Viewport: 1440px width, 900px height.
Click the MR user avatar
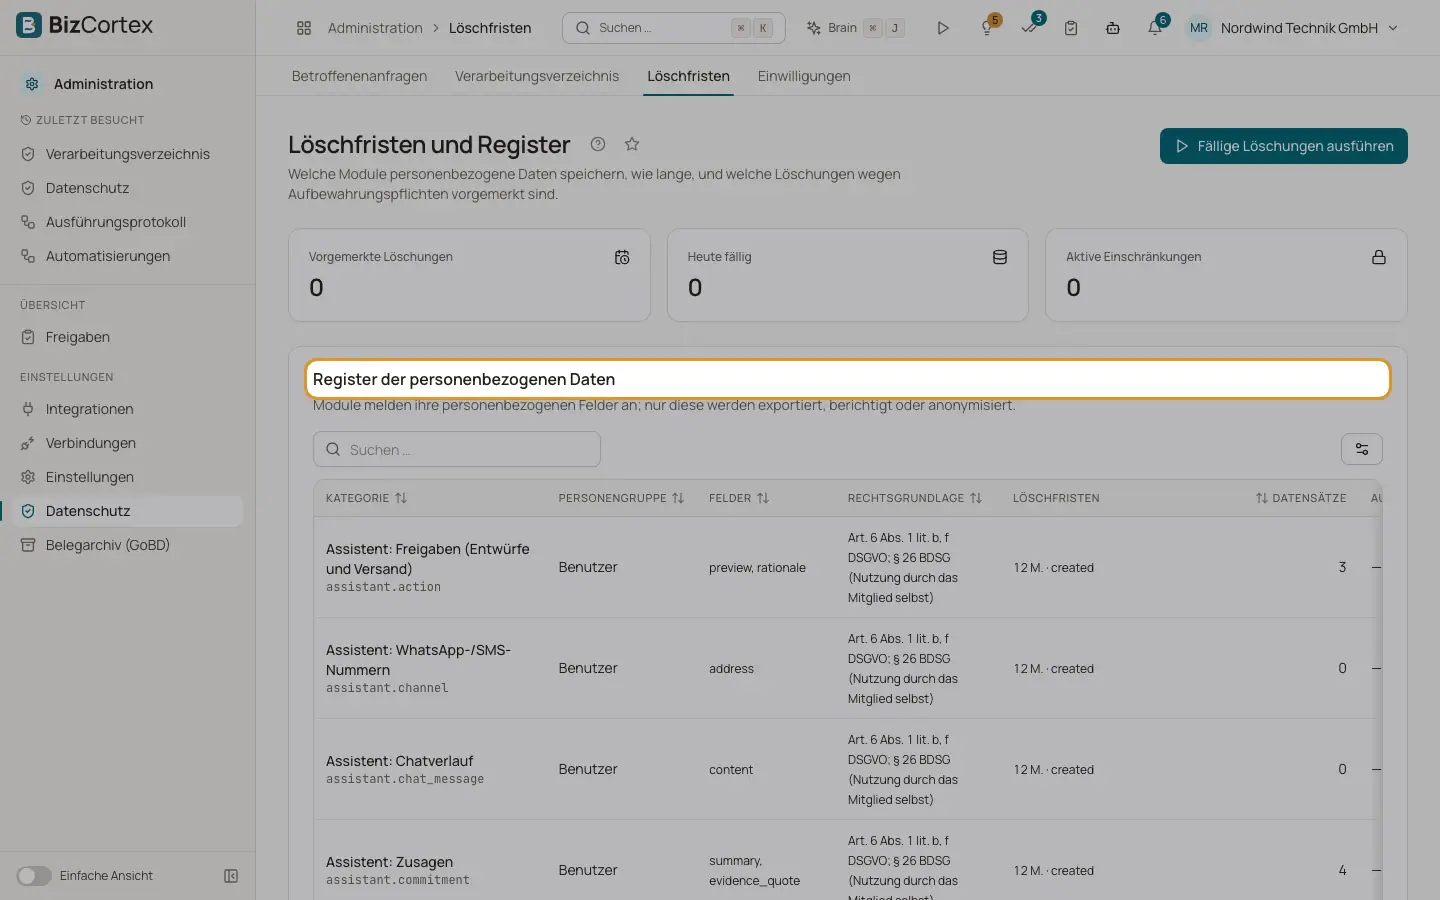1199,28
